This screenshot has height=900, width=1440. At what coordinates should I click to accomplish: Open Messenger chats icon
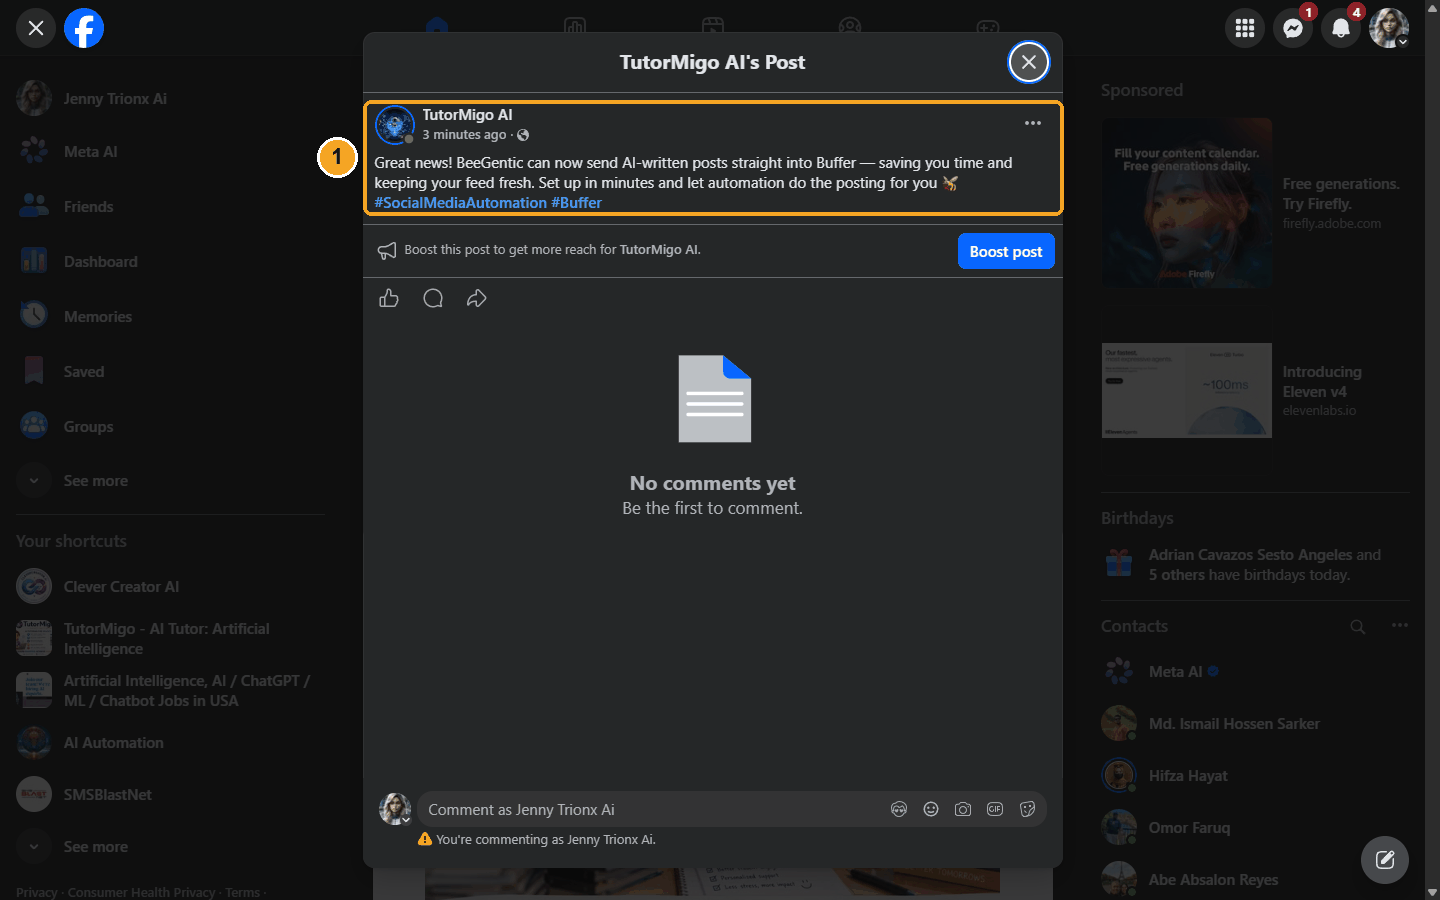point(1293,28)
